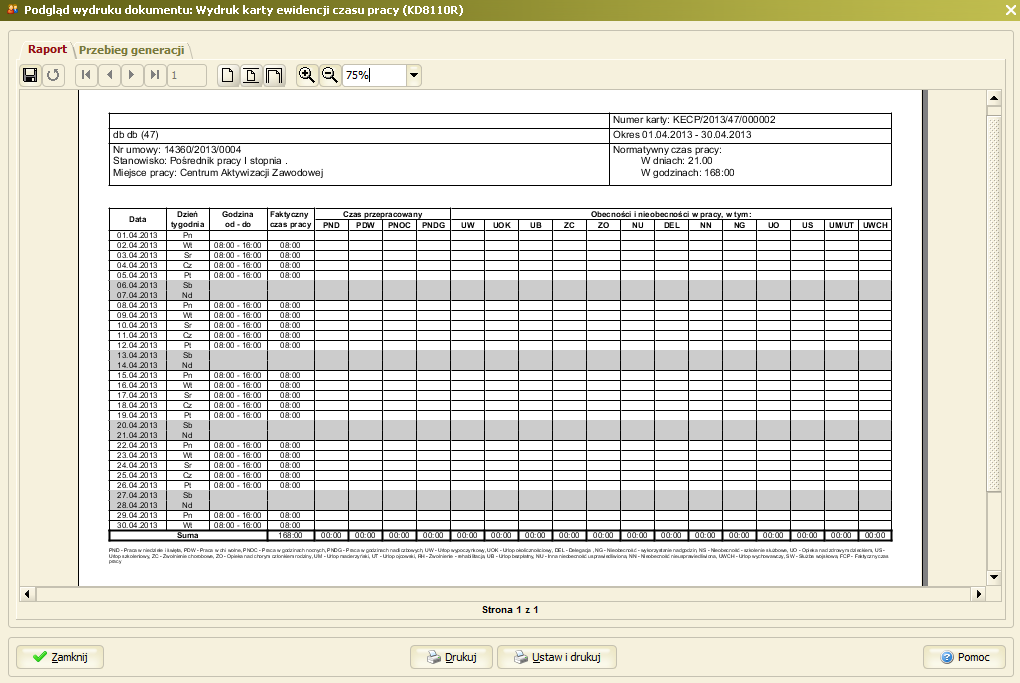1020x683 pixels.
Task: Click 'Faktyczny czas pracy' column header
Action: pyautogui.click(x=290, y=219)
